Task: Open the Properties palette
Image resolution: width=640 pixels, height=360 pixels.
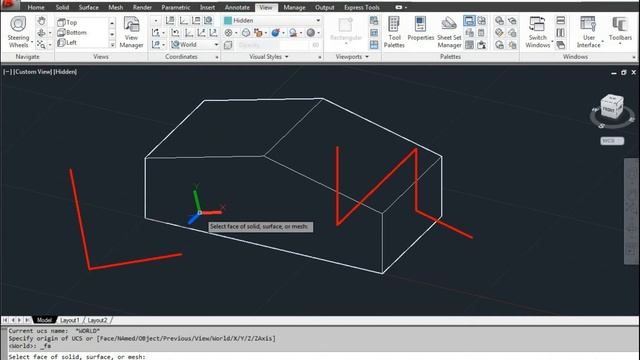Action: pyautogui.click(x=420, y=29)
